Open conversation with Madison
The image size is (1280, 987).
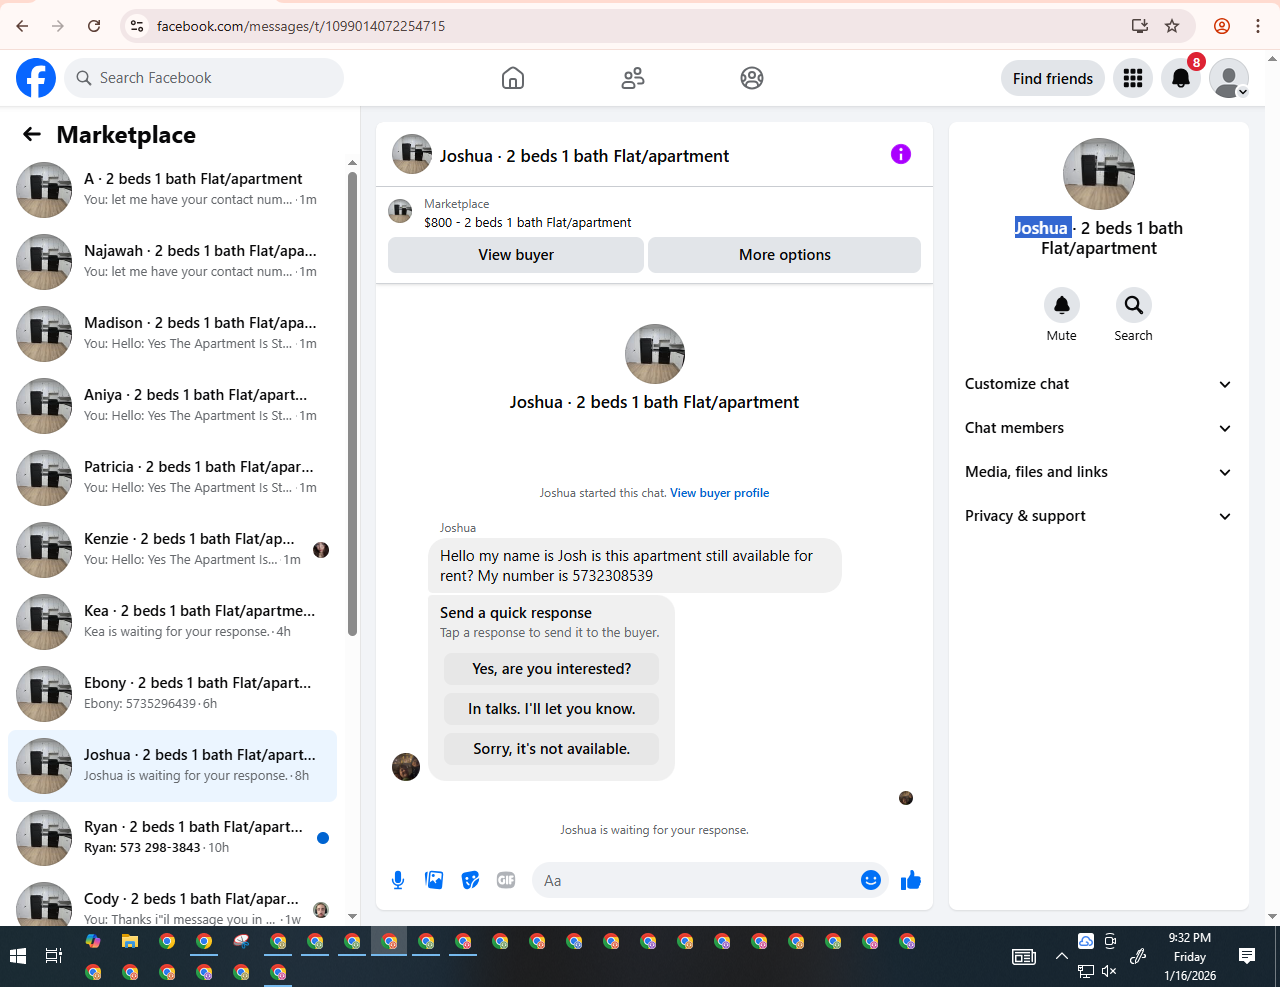click(x=172, y=334)
